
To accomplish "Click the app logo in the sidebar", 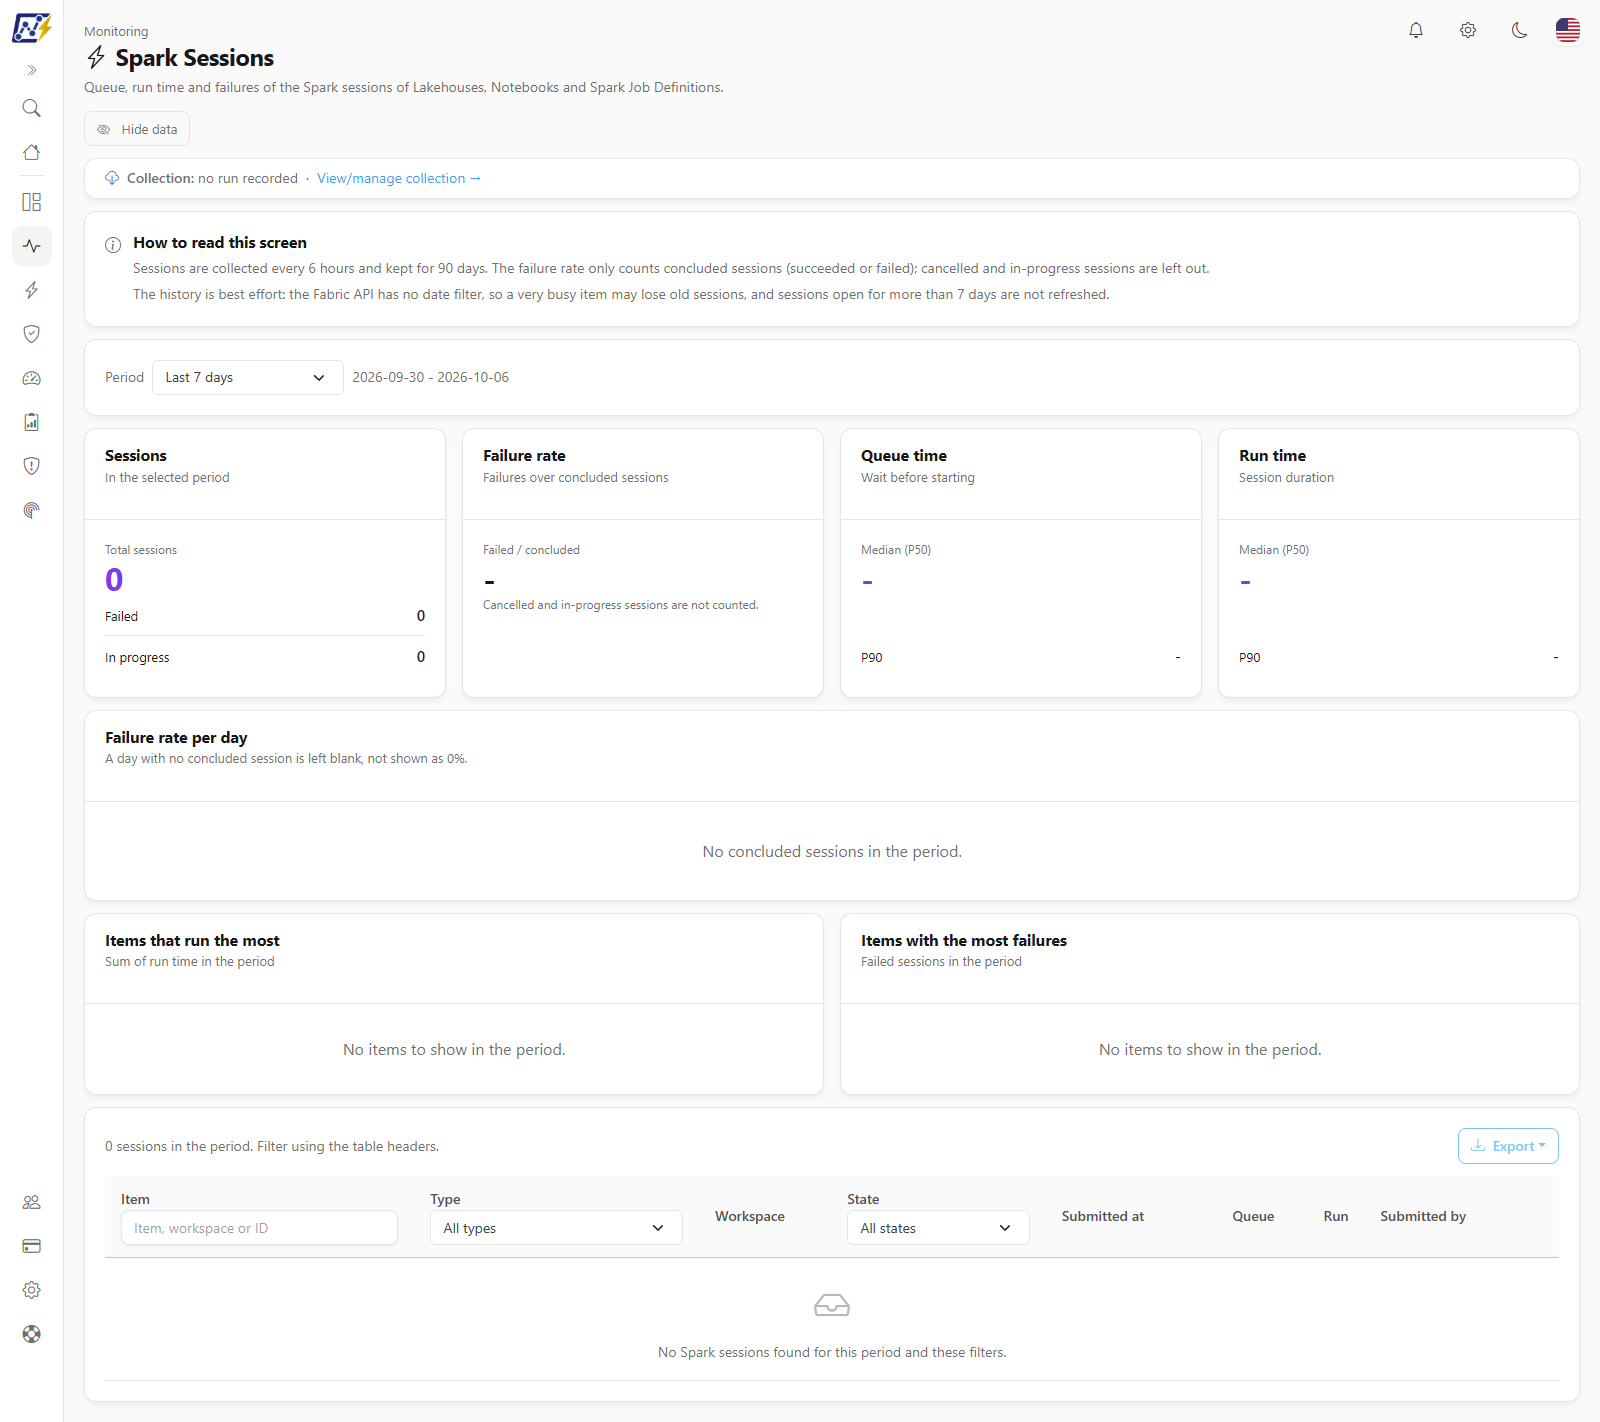I will pos(31,28).
